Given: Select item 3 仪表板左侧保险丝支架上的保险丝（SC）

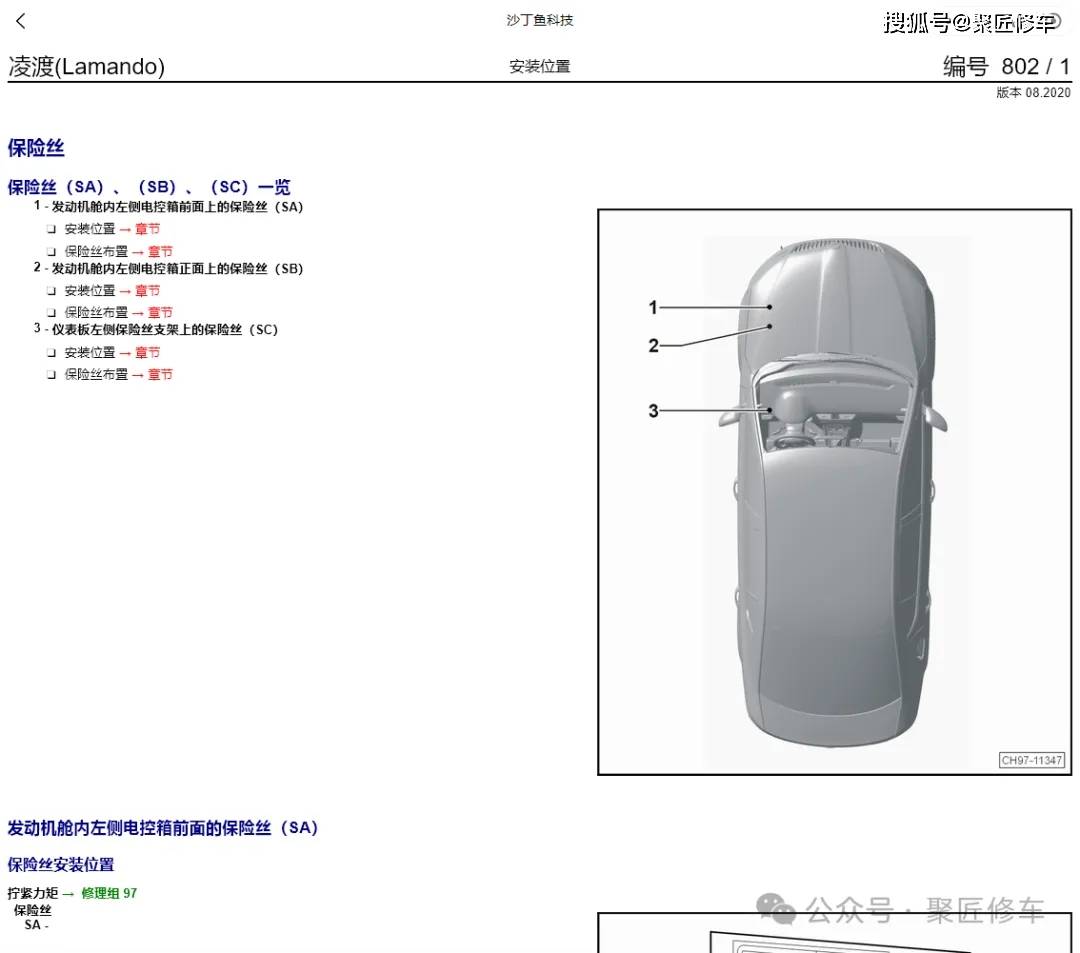Looking at the screenshot, I should pos(156,329).
